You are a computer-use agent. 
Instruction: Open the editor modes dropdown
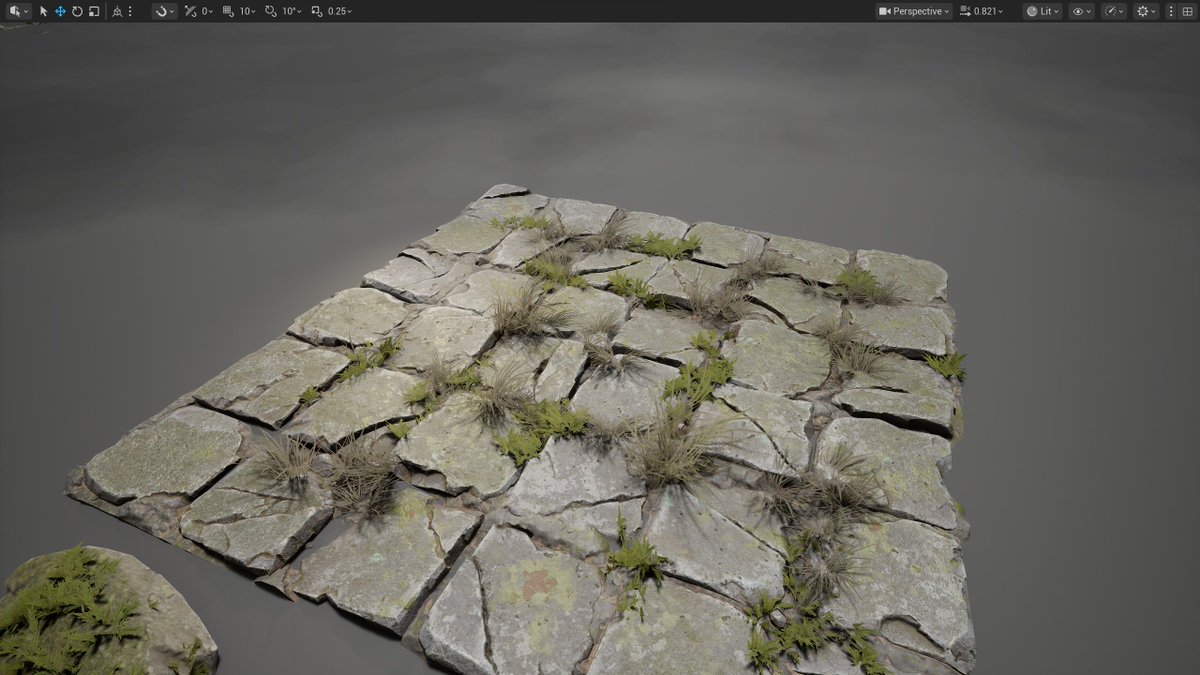pyautogui.click(x=18, y=11)
